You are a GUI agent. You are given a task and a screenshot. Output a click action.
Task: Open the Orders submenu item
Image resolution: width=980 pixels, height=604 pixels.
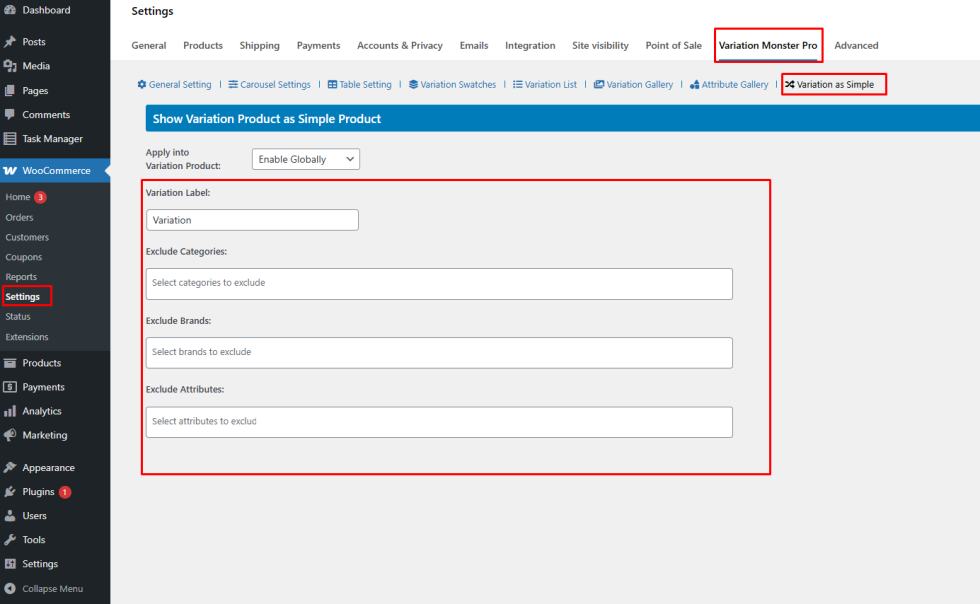point(19,218)
